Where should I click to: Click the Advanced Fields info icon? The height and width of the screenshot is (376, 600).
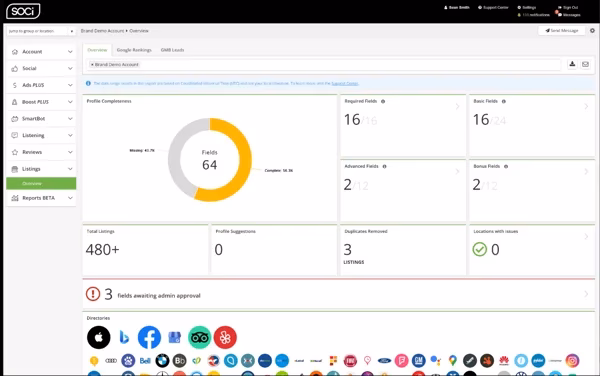click(x=384, y=166)
